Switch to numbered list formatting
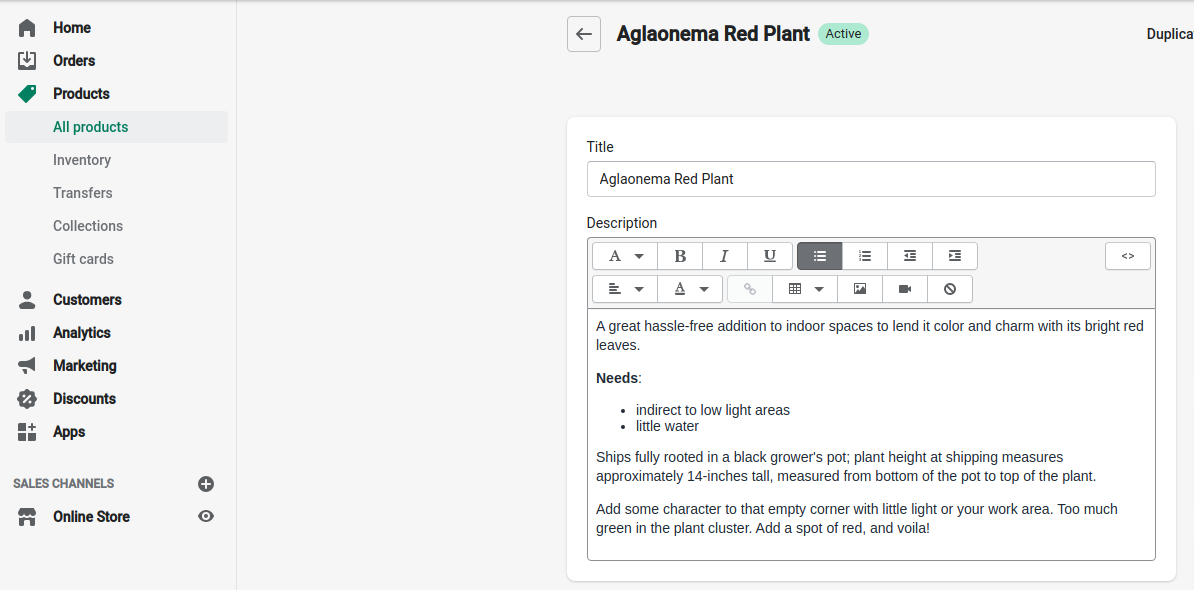Screen dimensions: 1194x590 [x=864, y=256]
